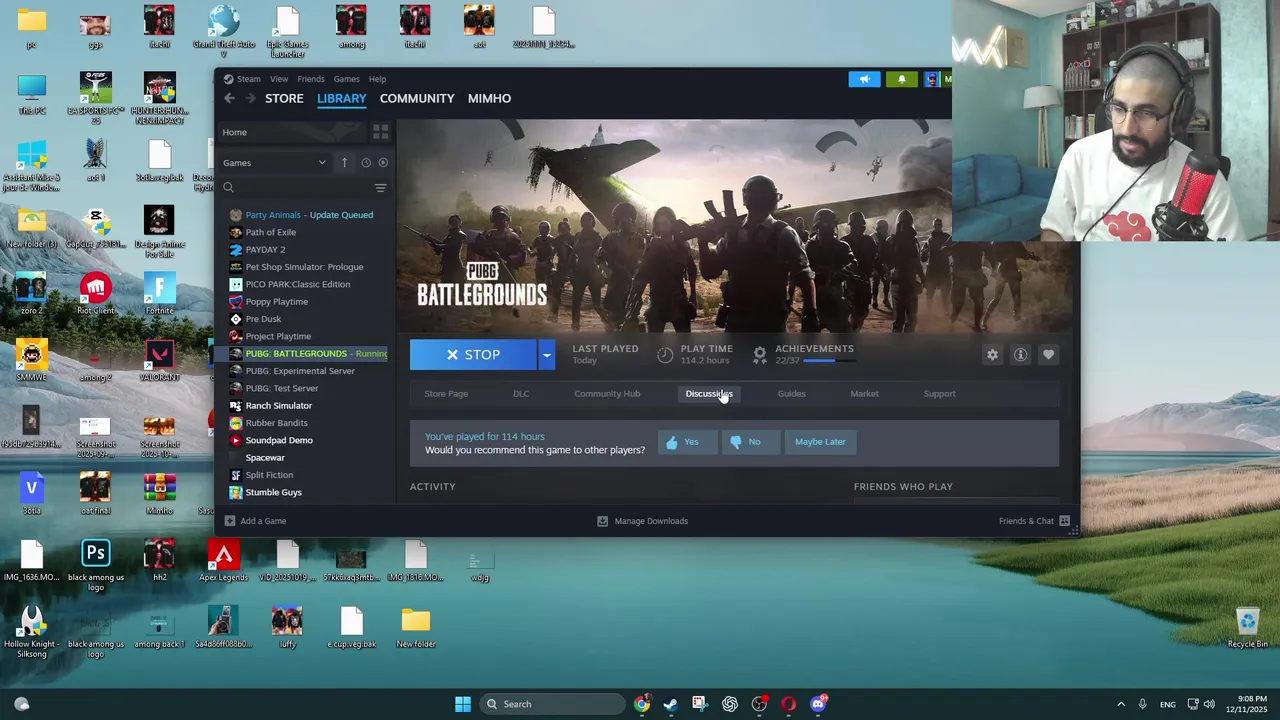Click taskbar microphone icon
Screen dimensions: 1280x720
[x=1142, y=704]
